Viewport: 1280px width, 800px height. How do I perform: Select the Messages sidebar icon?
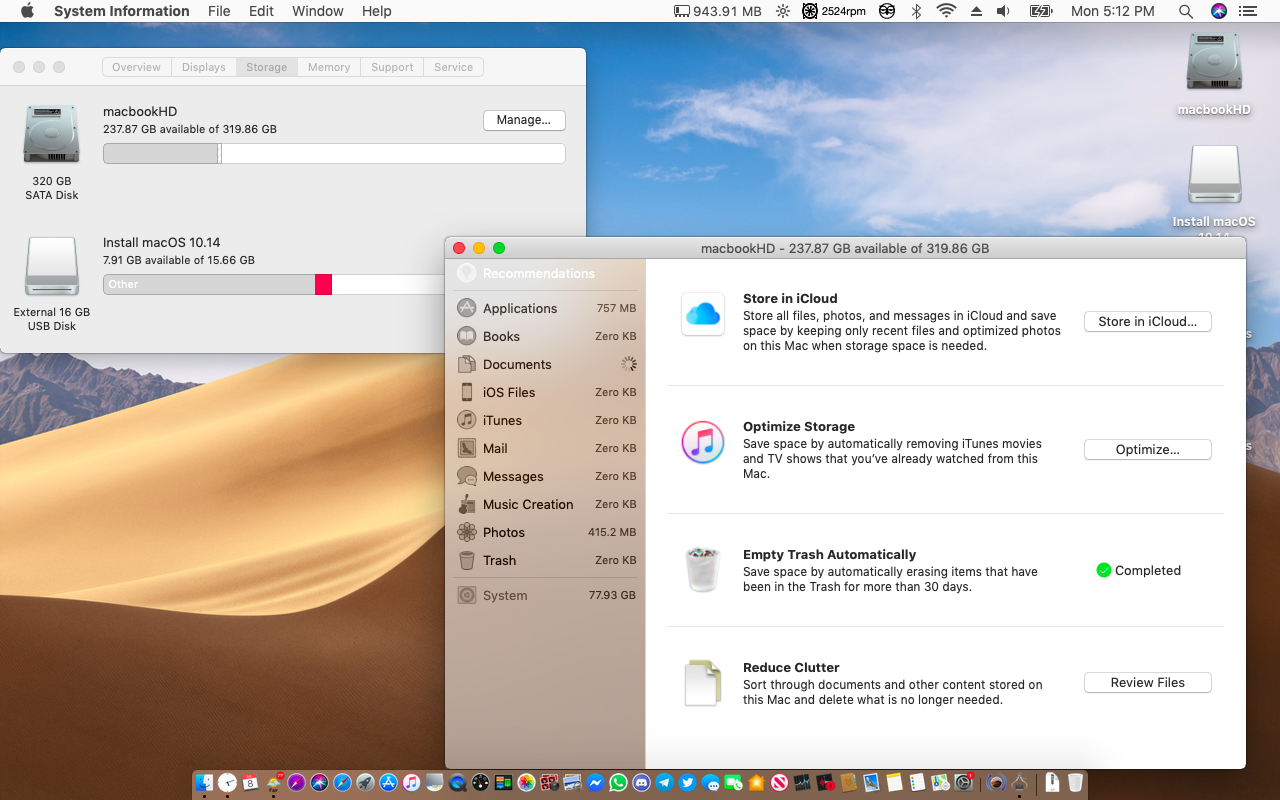(x=466, y=476)
